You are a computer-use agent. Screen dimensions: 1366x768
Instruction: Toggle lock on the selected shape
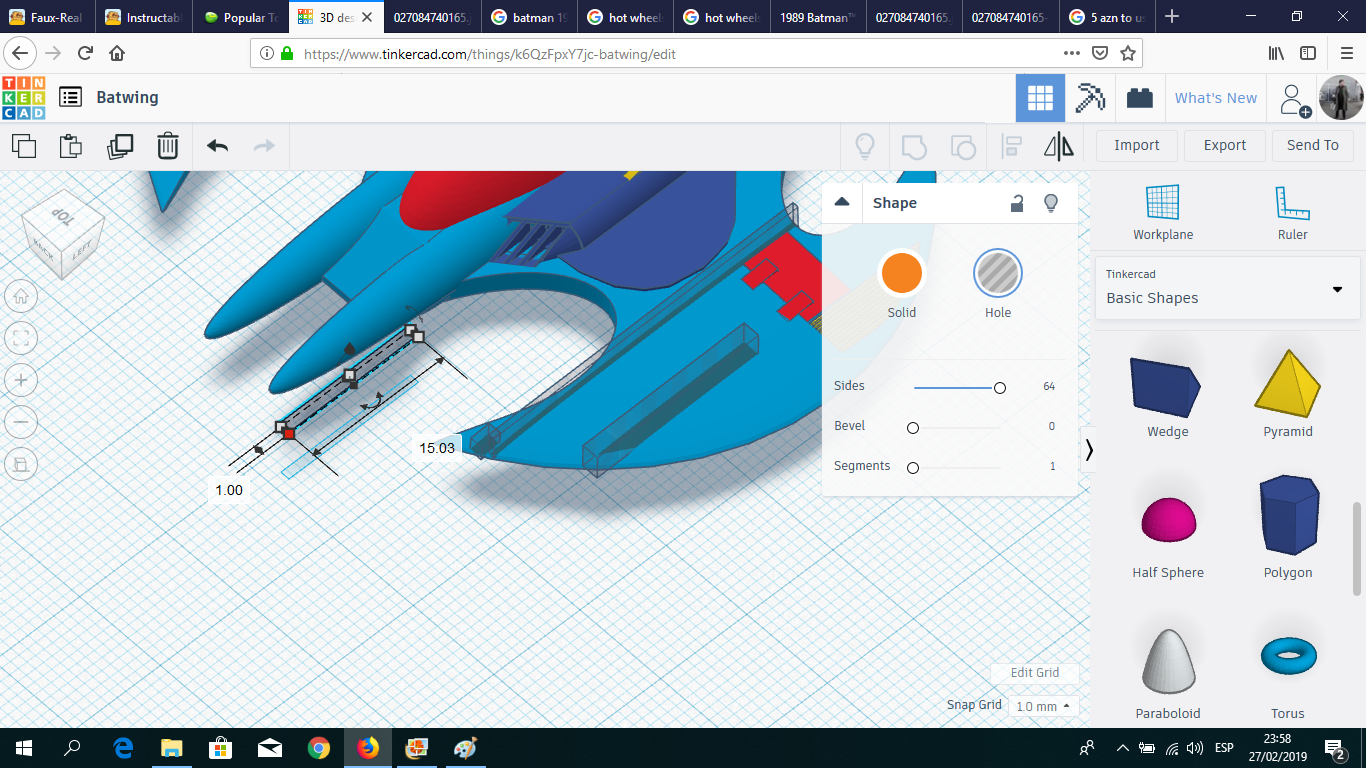point(1017,203)
